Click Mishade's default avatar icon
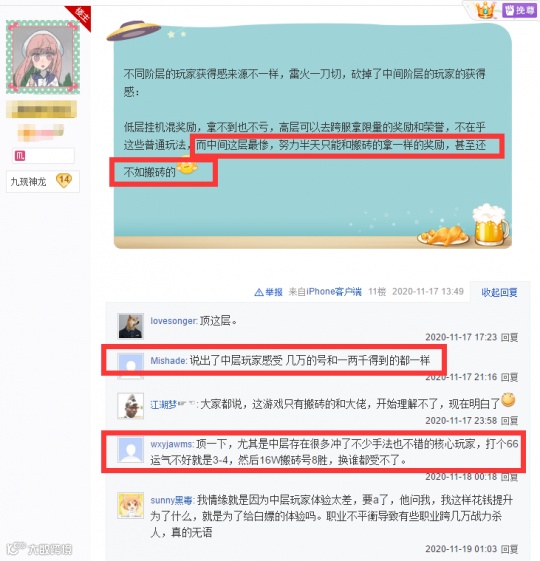This screenshot has height=561, width=540. click(x=131, y=365)
